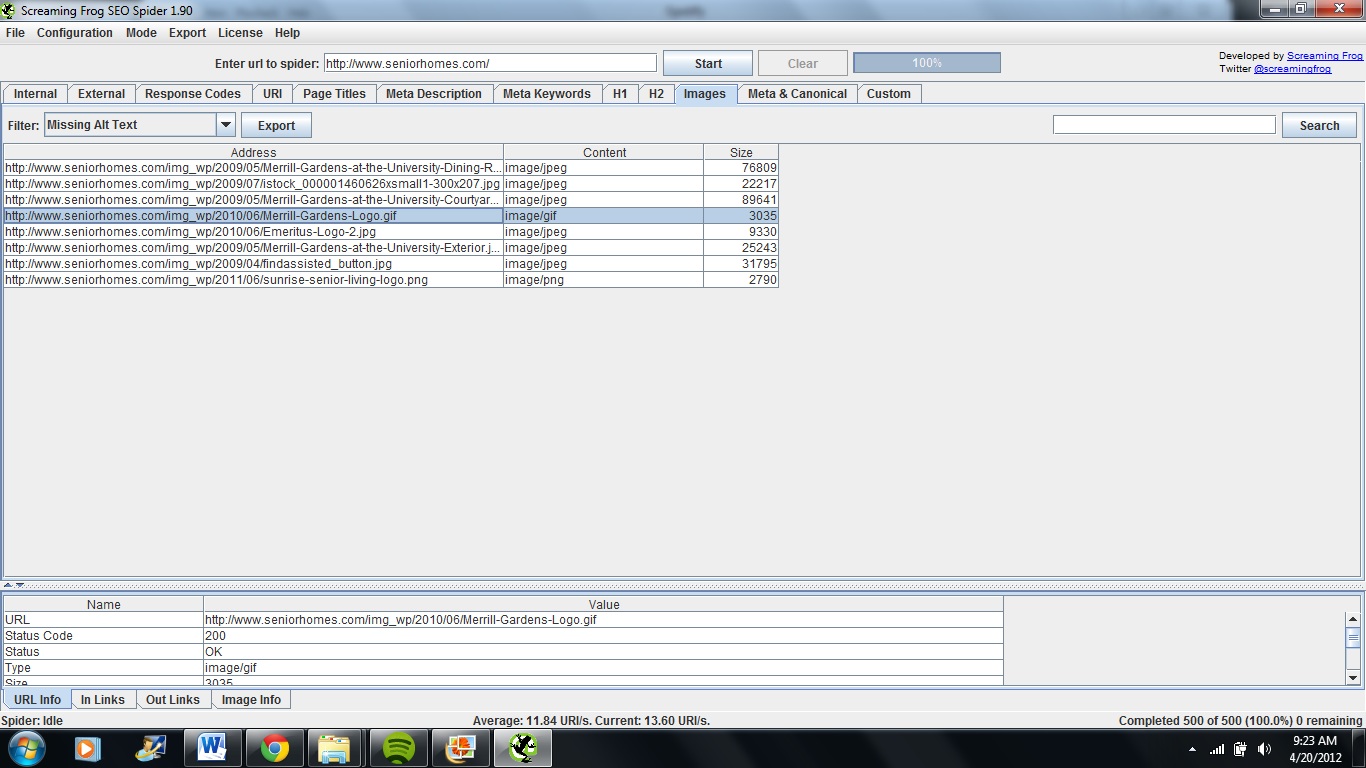Click the lower pane scrollbar down arrow
This screenshot has height=768, width=1366.
tap(1353, 678)
